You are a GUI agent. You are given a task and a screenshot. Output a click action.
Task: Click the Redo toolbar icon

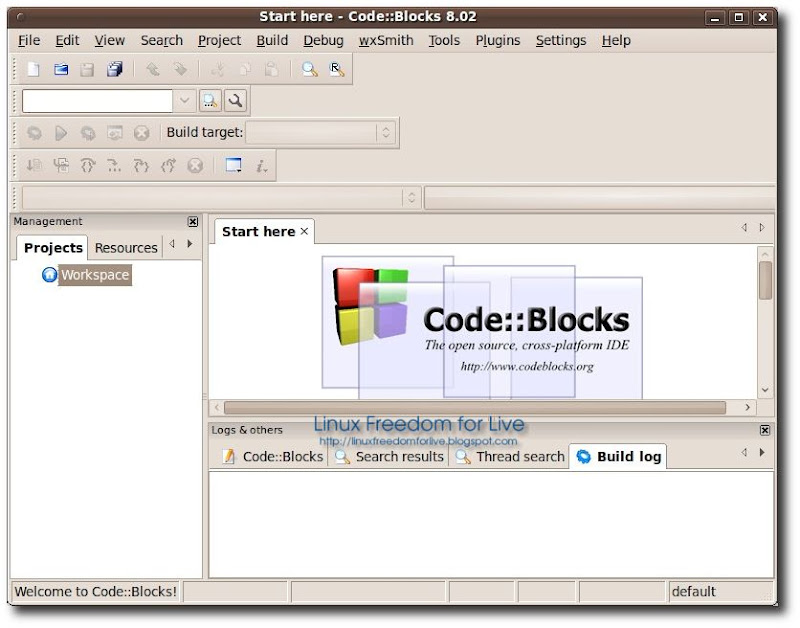tap(180, 69)
